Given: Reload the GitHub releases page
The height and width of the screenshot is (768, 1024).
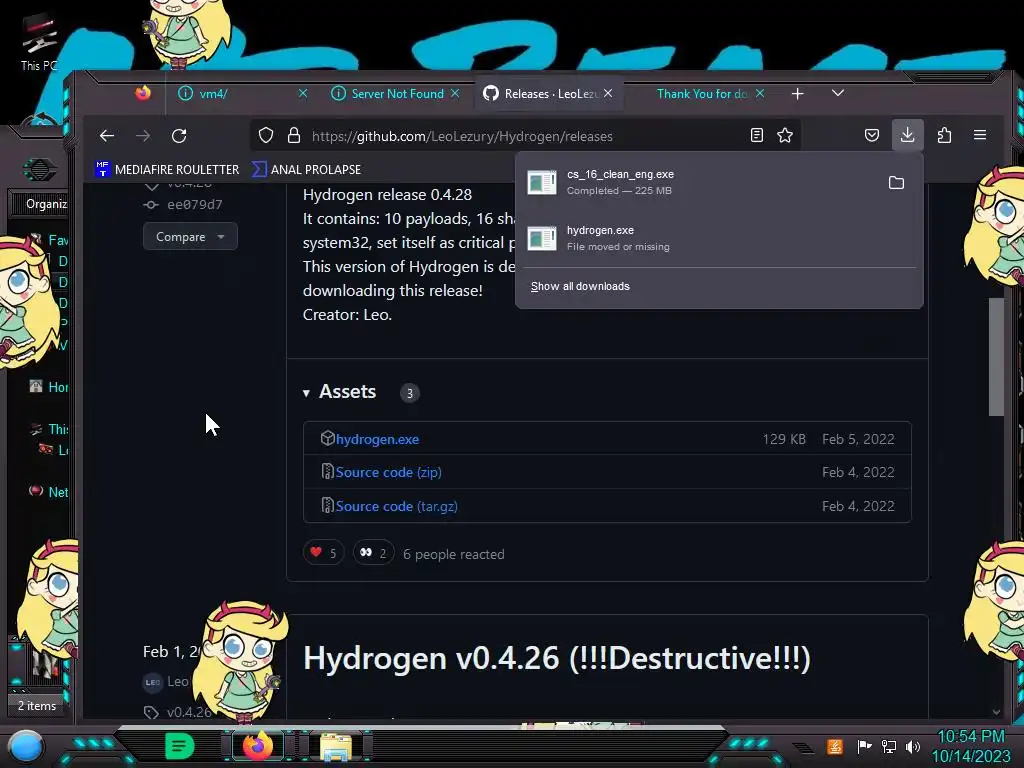Looking at the screenshot, I should click(x=179, y=136).
